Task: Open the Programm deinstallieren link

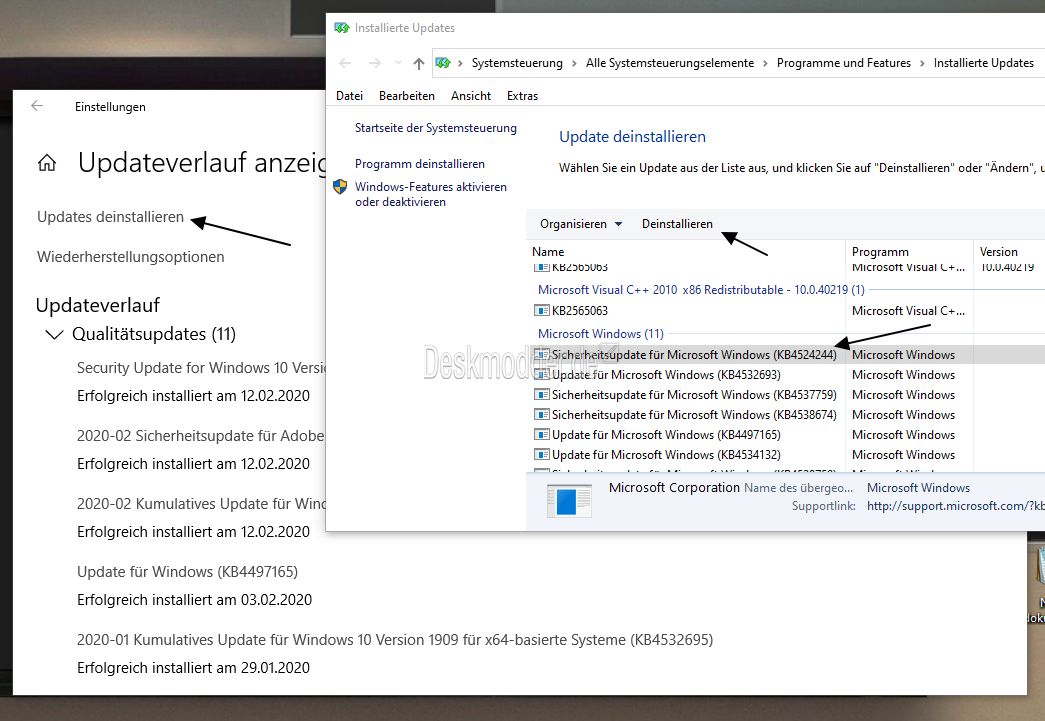Action: pos(420,164)
